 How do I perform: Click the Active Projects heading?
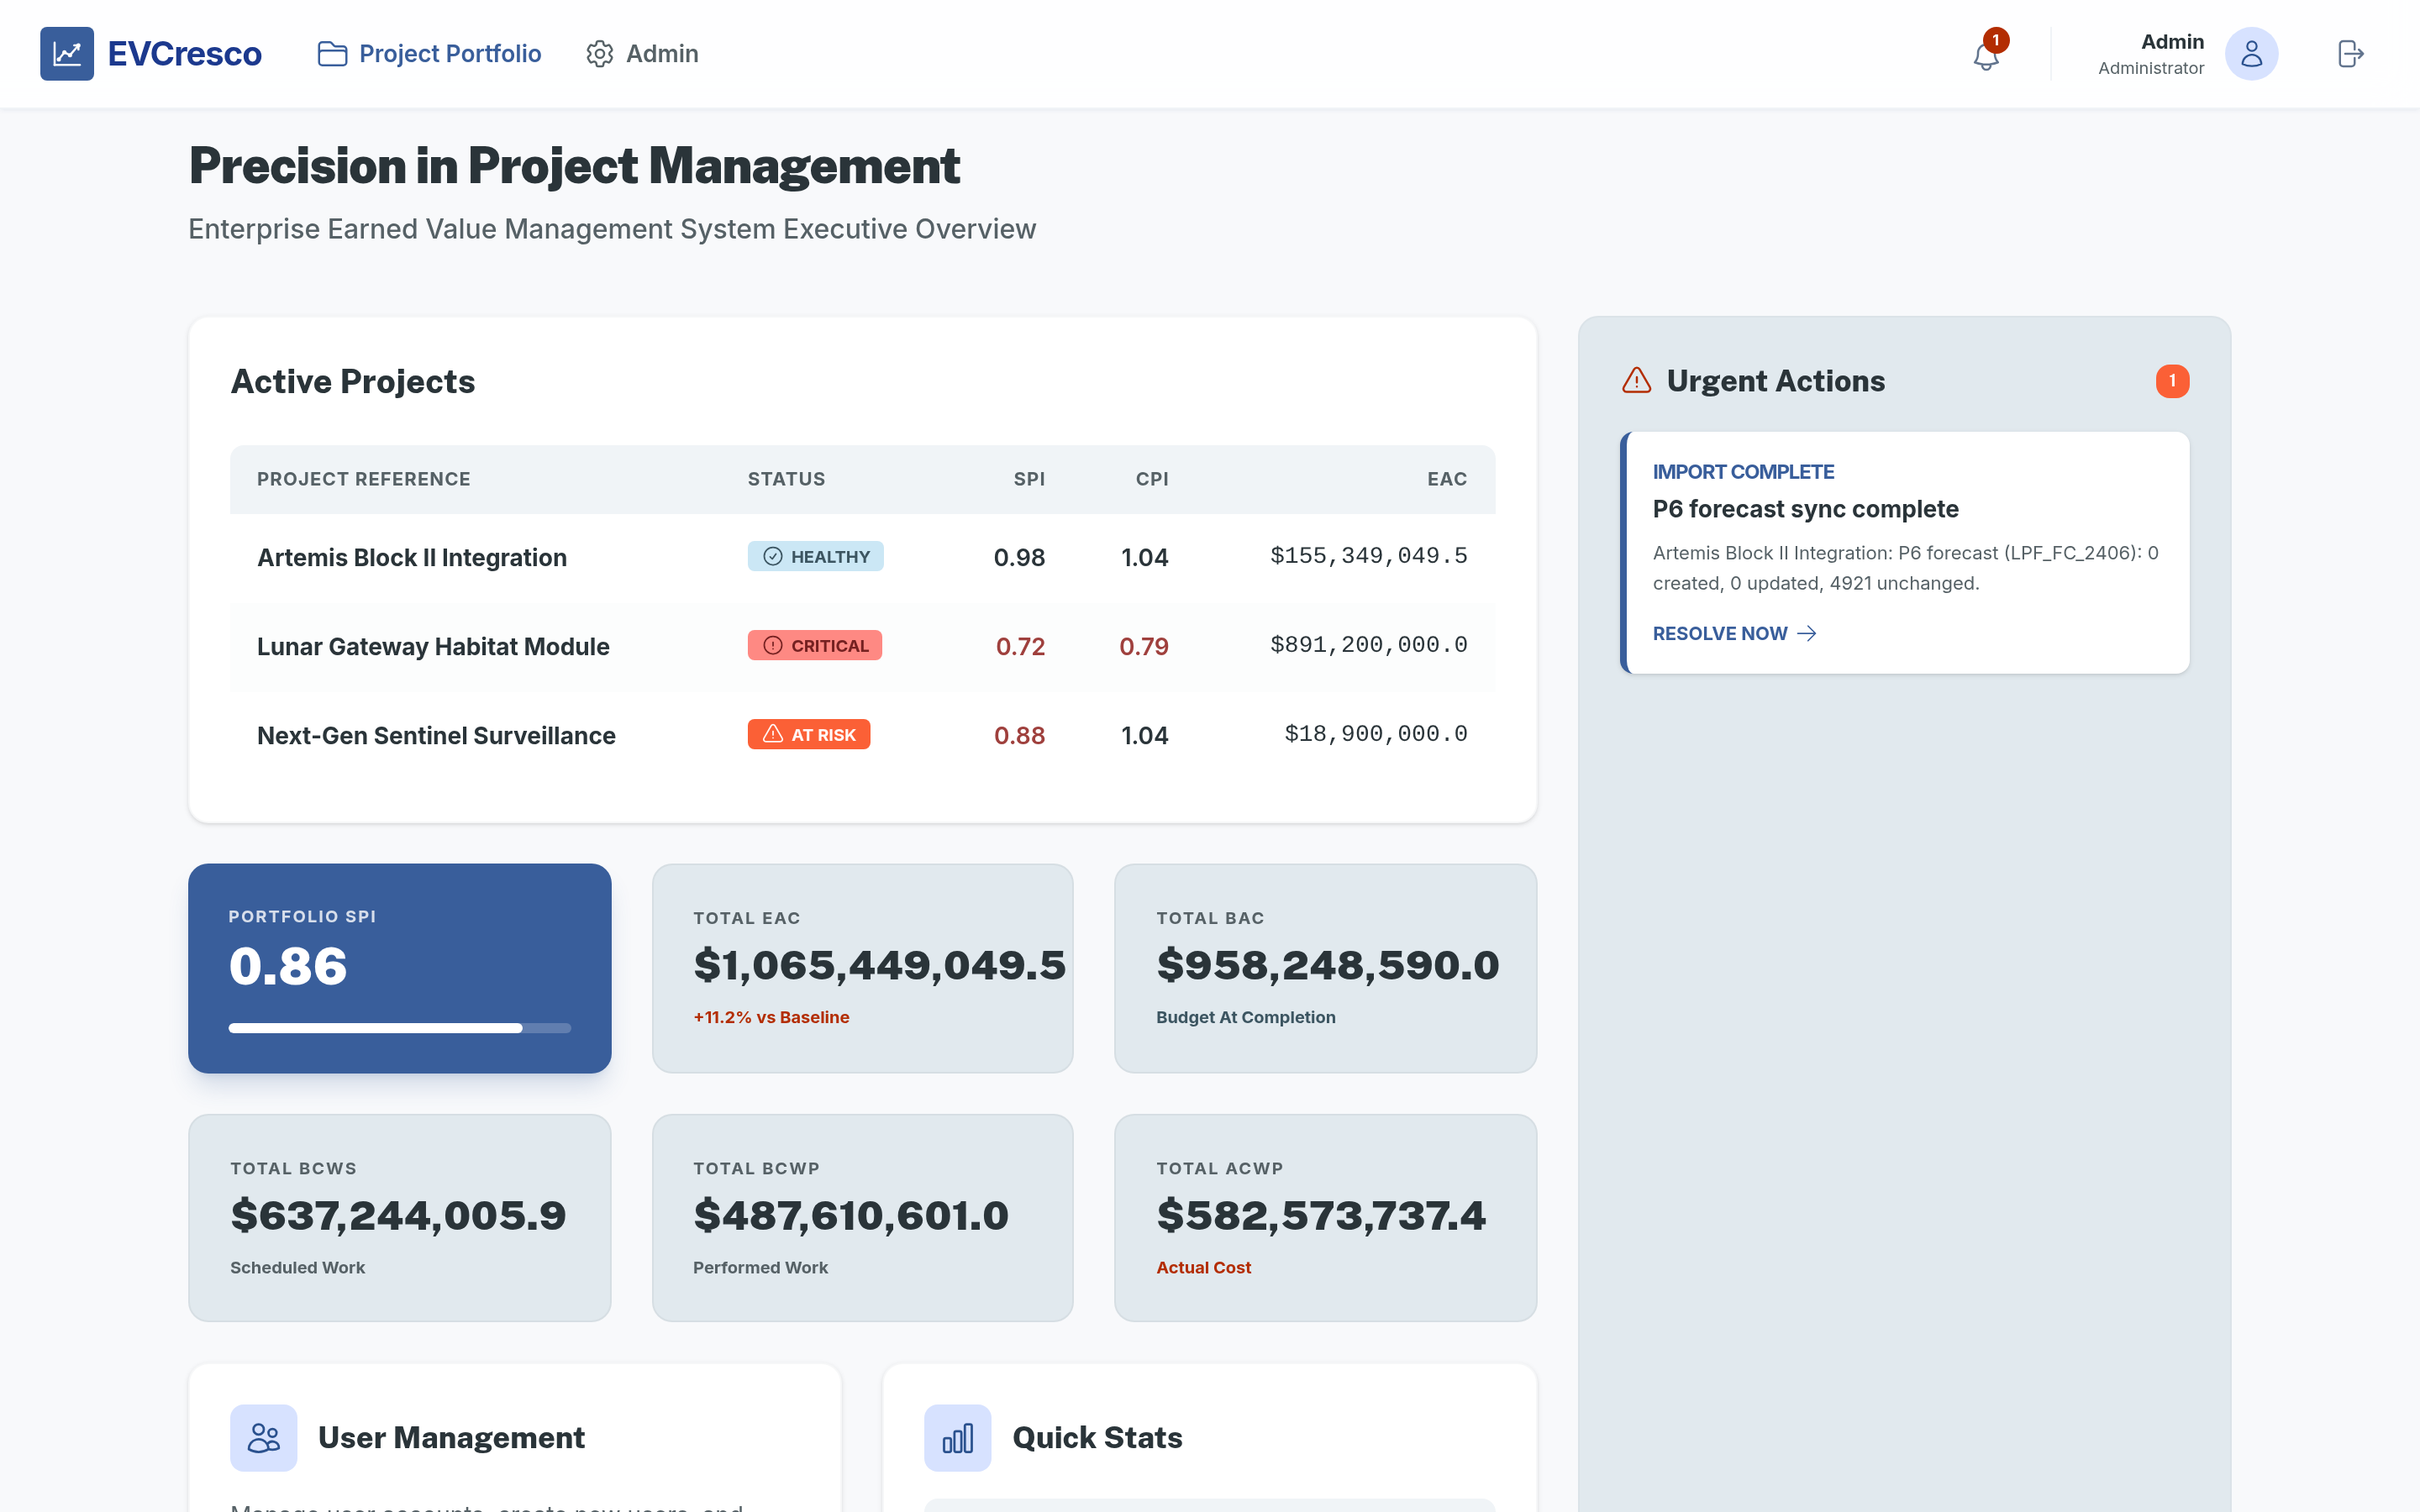coord(353,382)
